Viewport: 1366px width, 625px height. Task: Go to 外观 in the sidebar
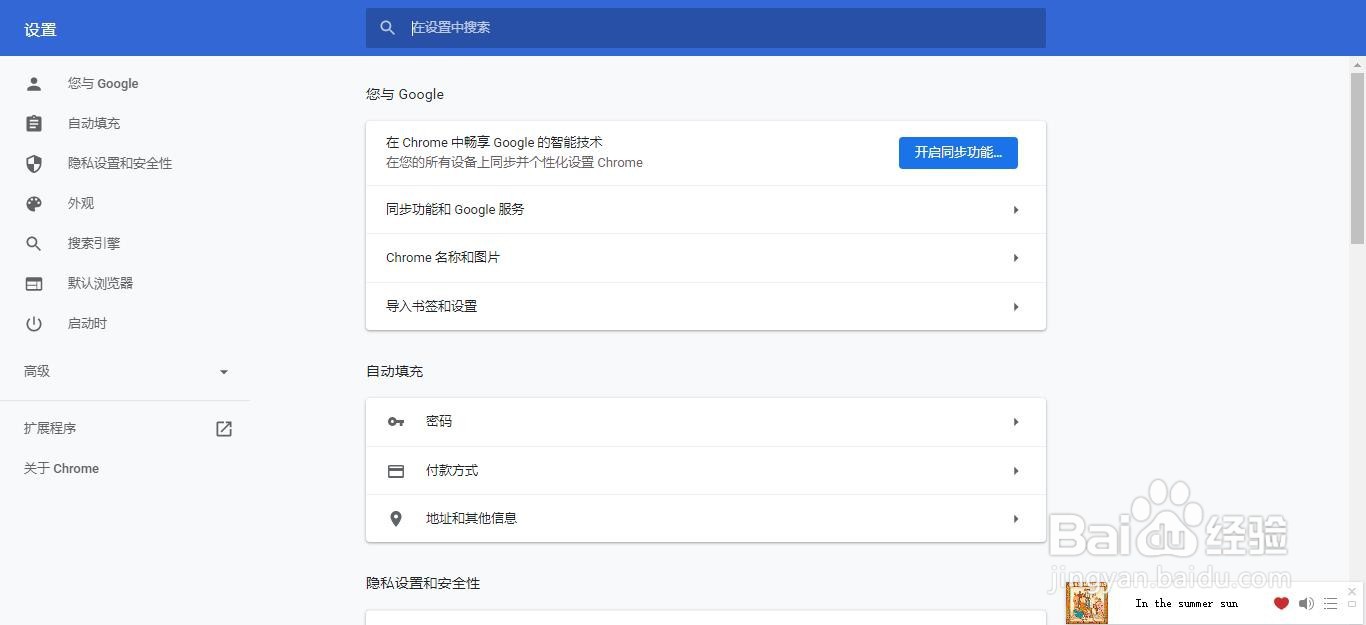[81, 204]
